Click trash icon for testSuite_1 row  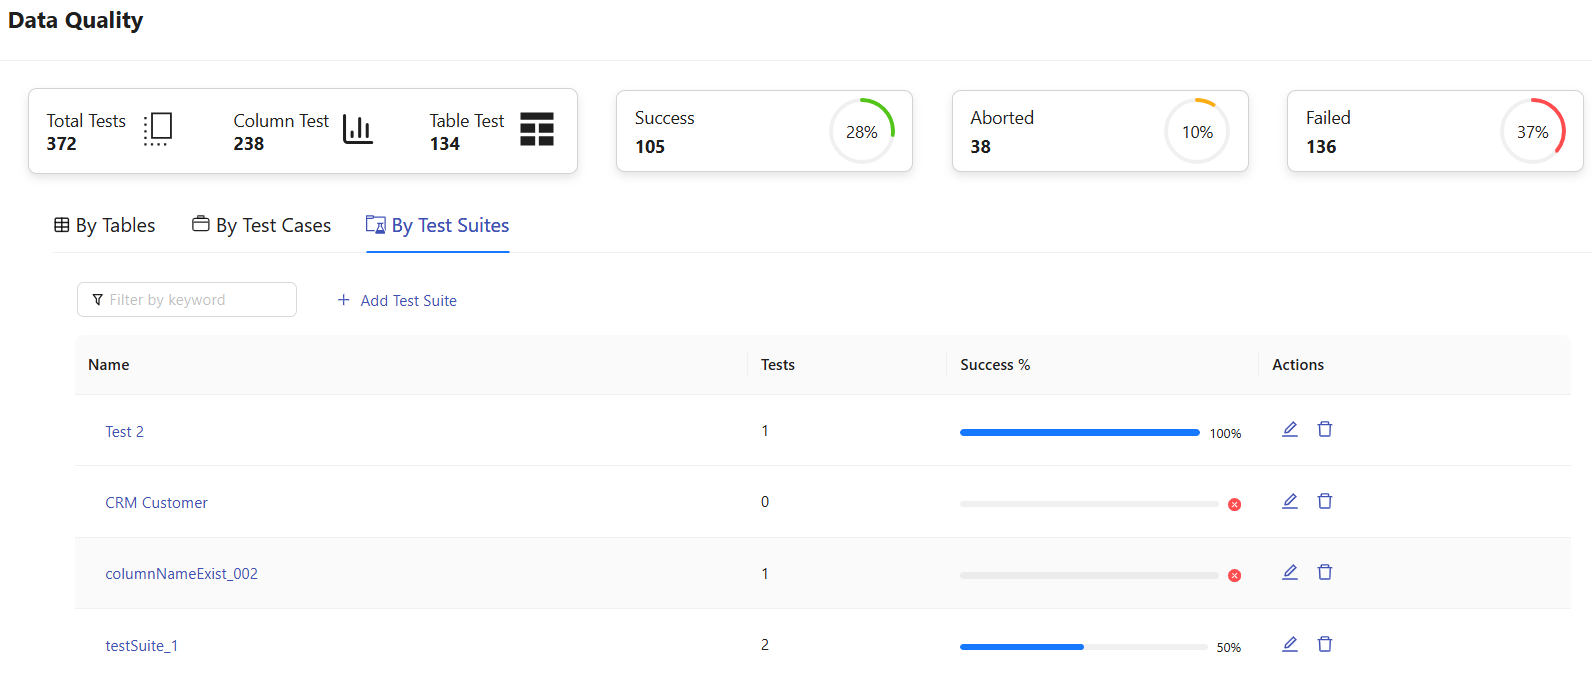click(x=1325, y=644)
